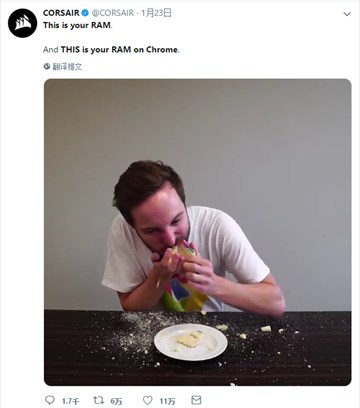Click the white plate in the video
This screenshot has height=408, width=360.
(x=191, y=342)
